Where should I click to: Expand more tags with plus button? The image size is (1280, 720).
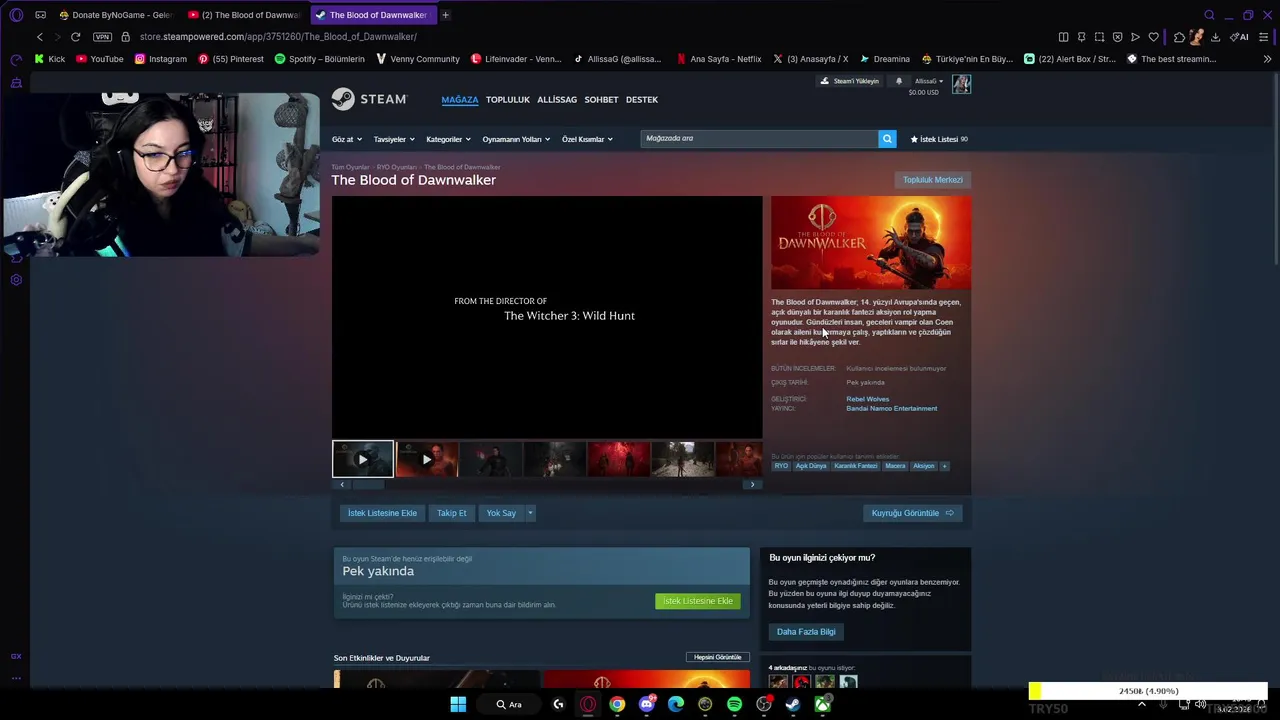[944, 466]
